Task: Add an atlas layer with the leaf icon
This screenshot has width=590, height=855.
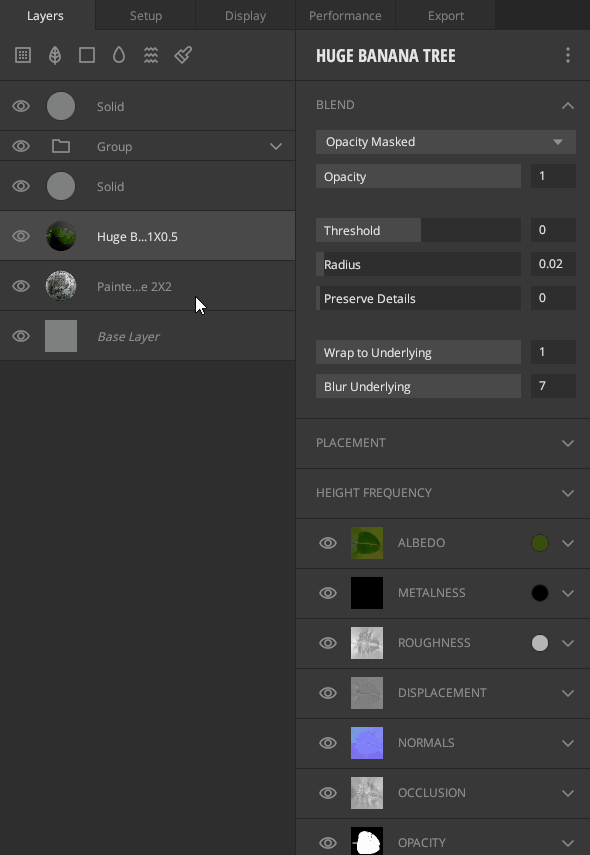Action: coord(55,55)
